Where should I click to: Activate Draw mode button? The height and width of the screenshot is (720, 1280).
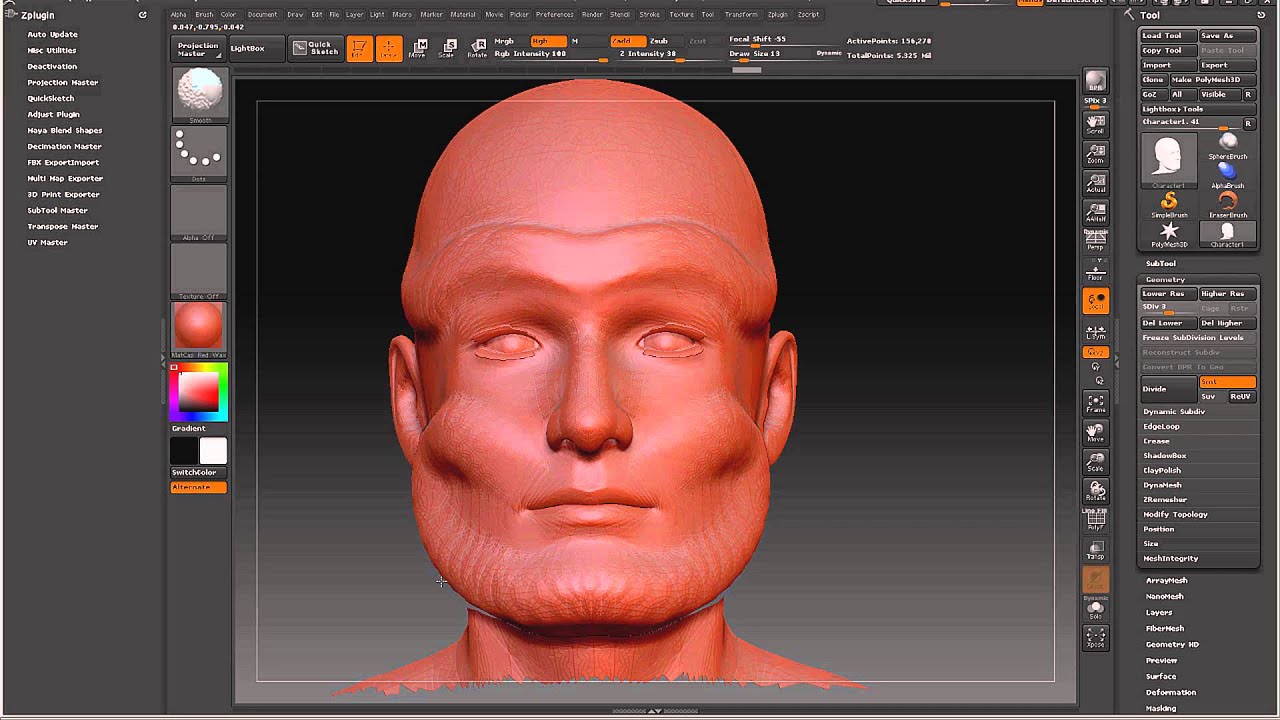388,48
